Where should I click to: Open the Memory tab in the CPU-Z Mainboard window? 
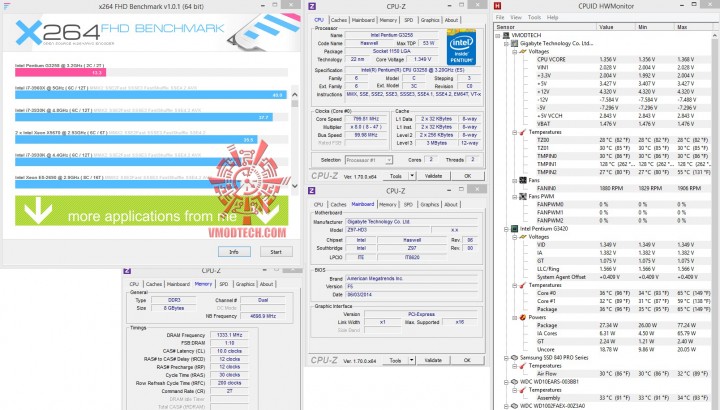388,205
